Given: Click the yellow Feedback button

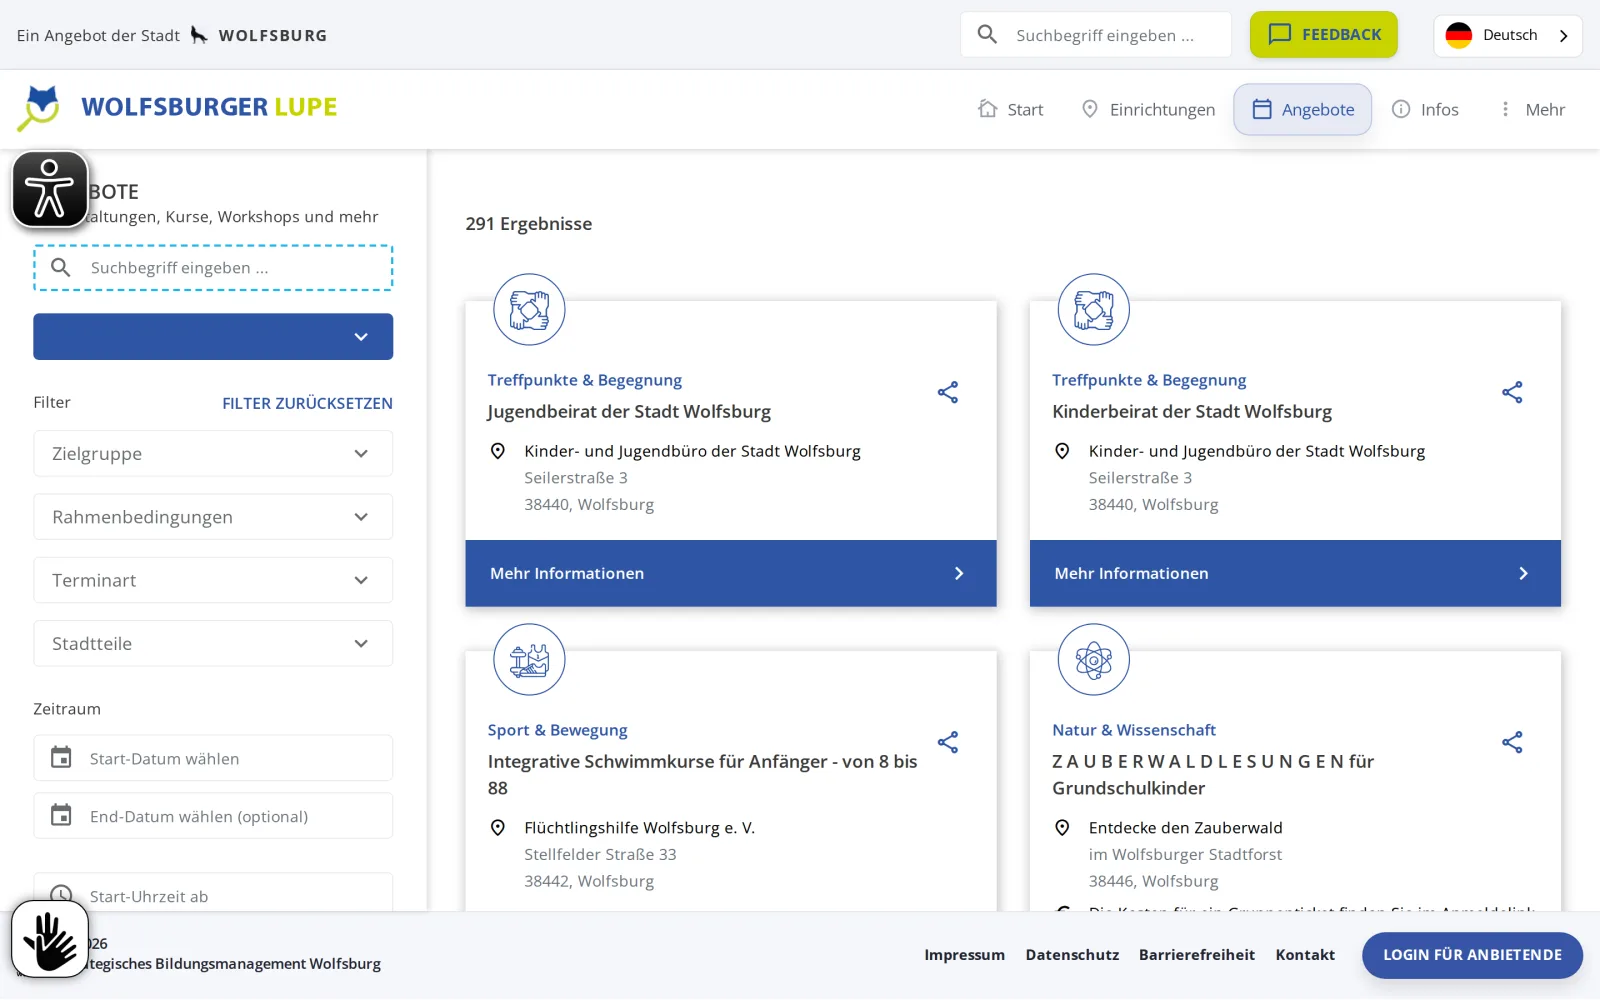Looking at the screenshot, I should (x=1323, y=35).
